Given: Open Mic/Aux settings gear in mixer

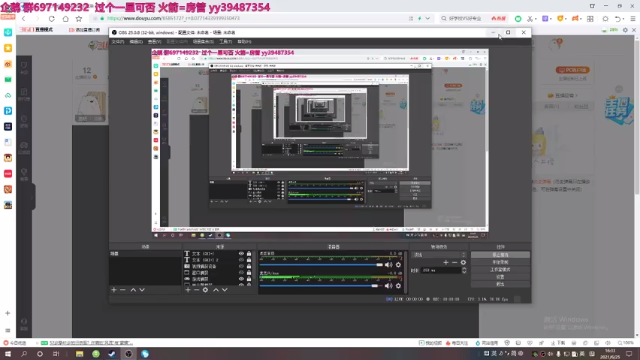Looking at the screenshot, I should click(398, 286).
